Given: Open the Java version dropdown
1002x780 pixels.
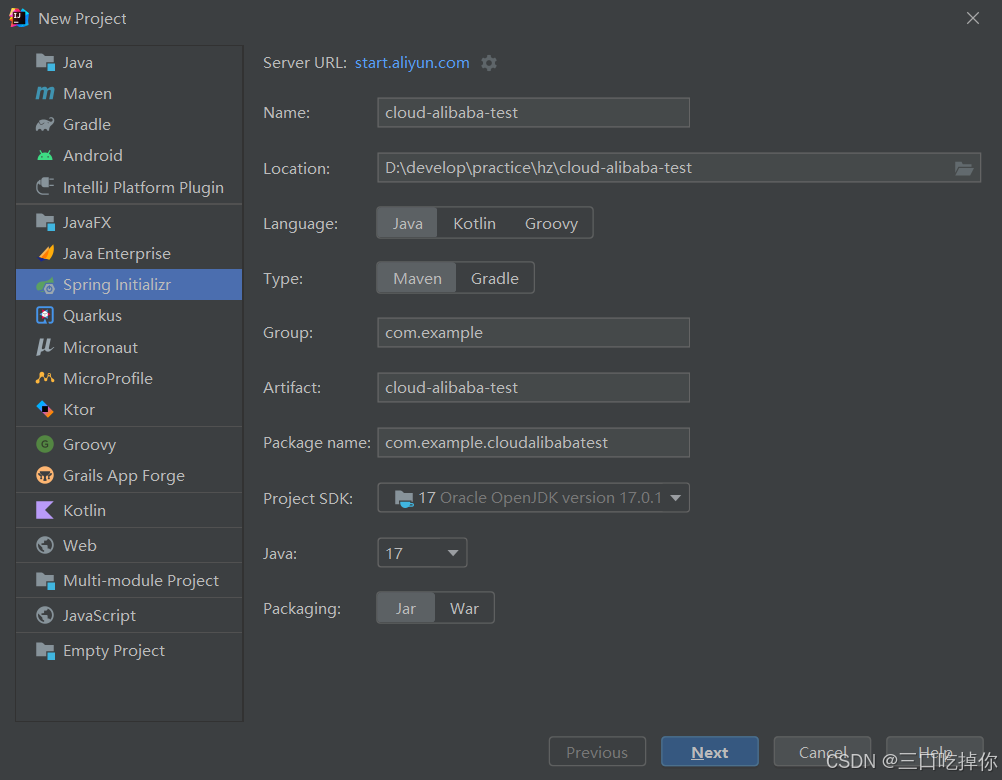Looking at the screenshot, I should [x=422, y=553].
